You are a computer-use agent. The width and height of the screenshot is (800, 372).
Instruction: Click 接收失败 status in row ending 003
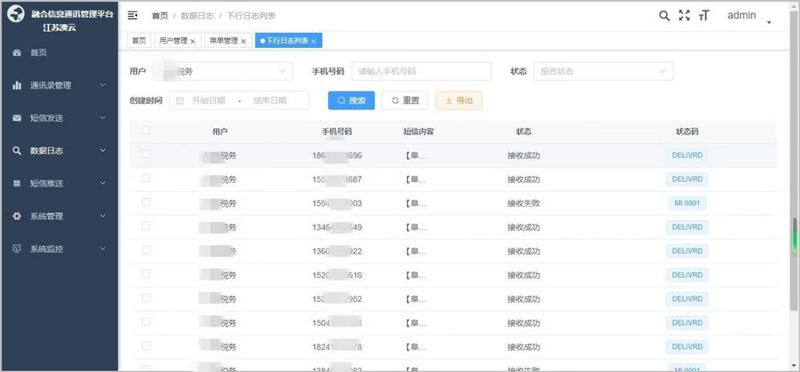point(523,203)
